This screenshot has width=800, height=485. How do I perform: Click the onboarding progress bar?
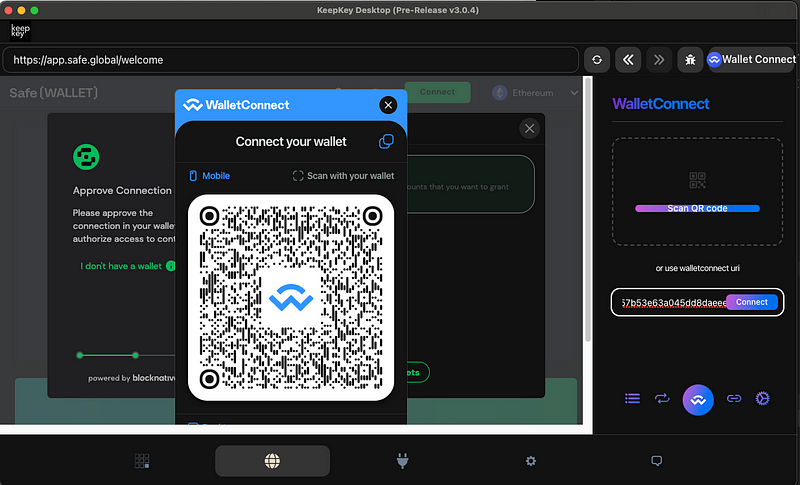pos(127,355)
